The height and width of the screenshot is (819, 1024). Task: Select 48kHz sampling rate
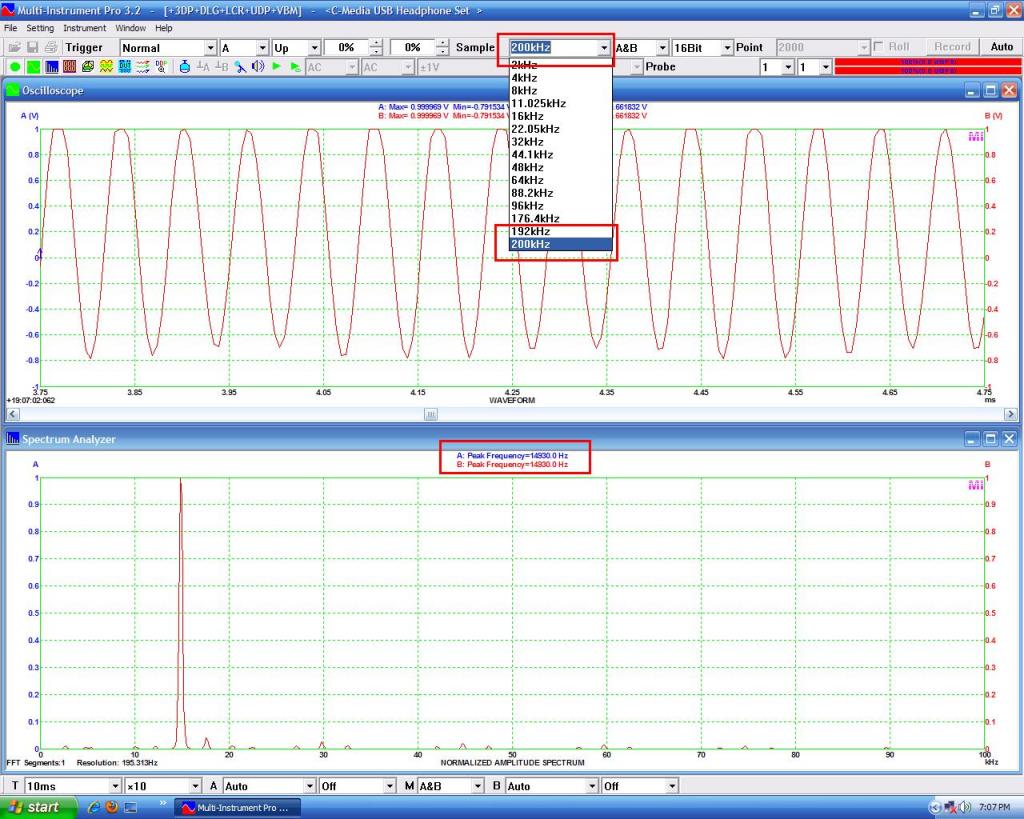pyautogui.click(x=560, y=167)
